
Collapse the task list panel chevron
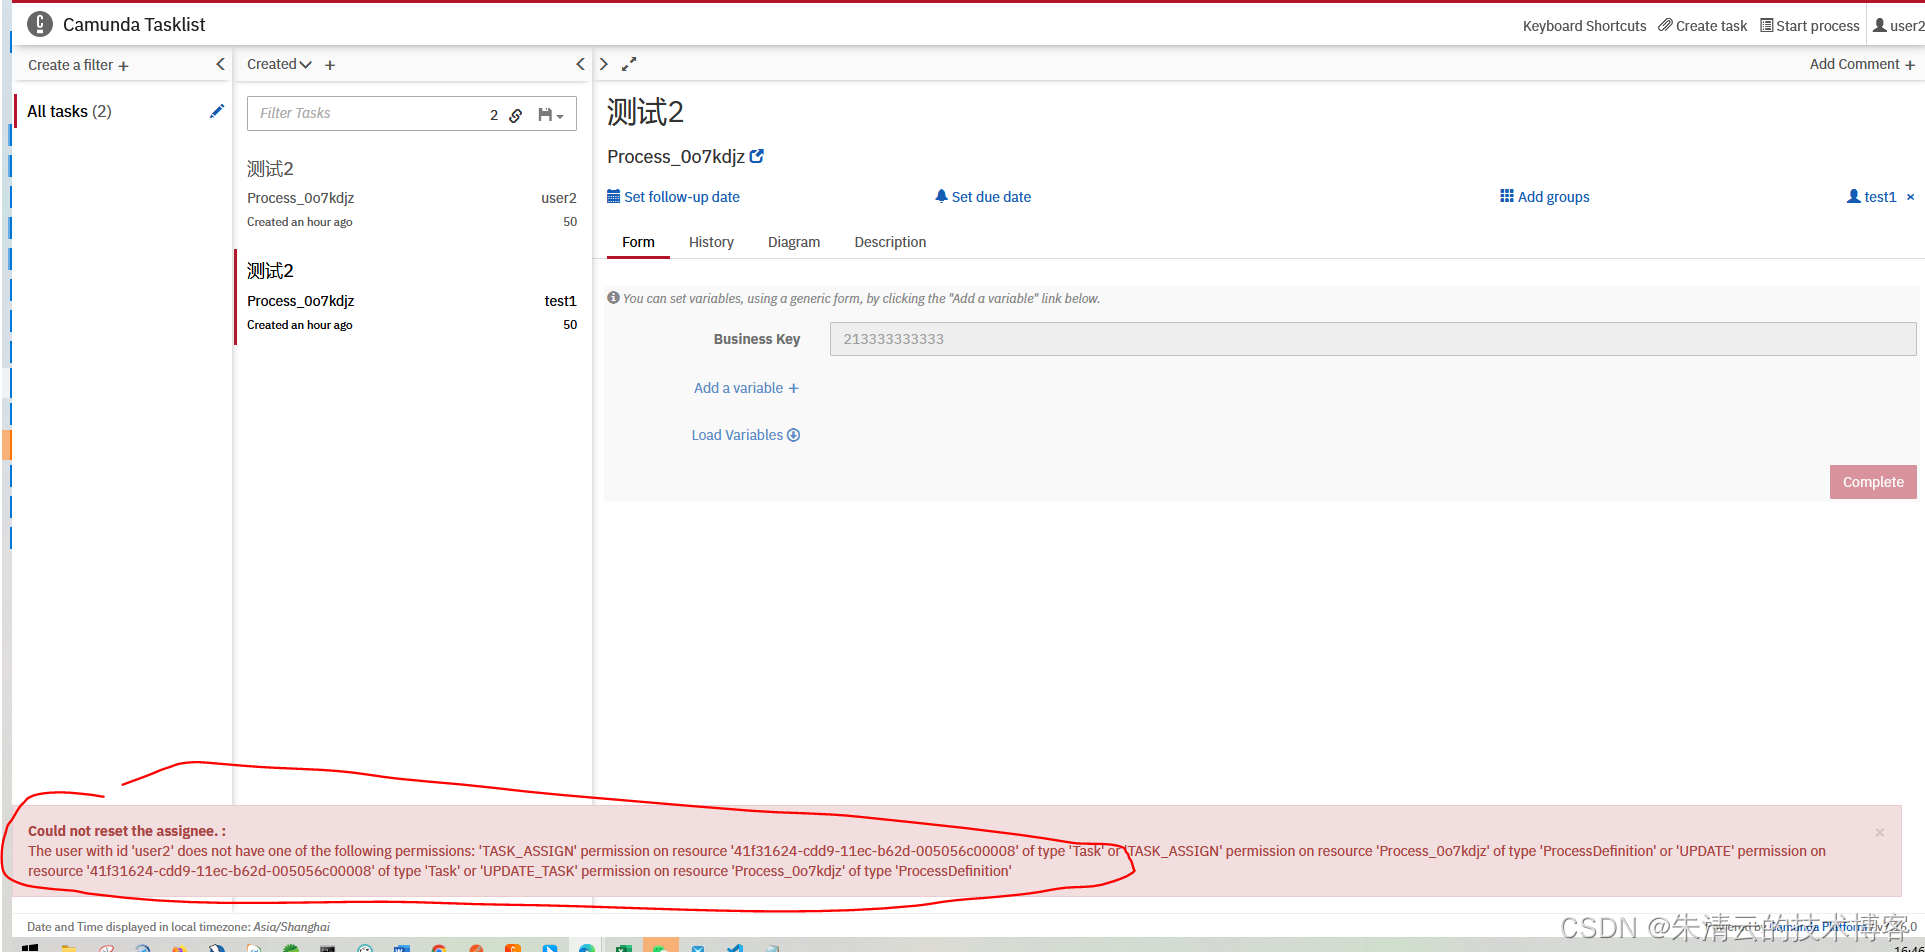(x=580, y=64)
